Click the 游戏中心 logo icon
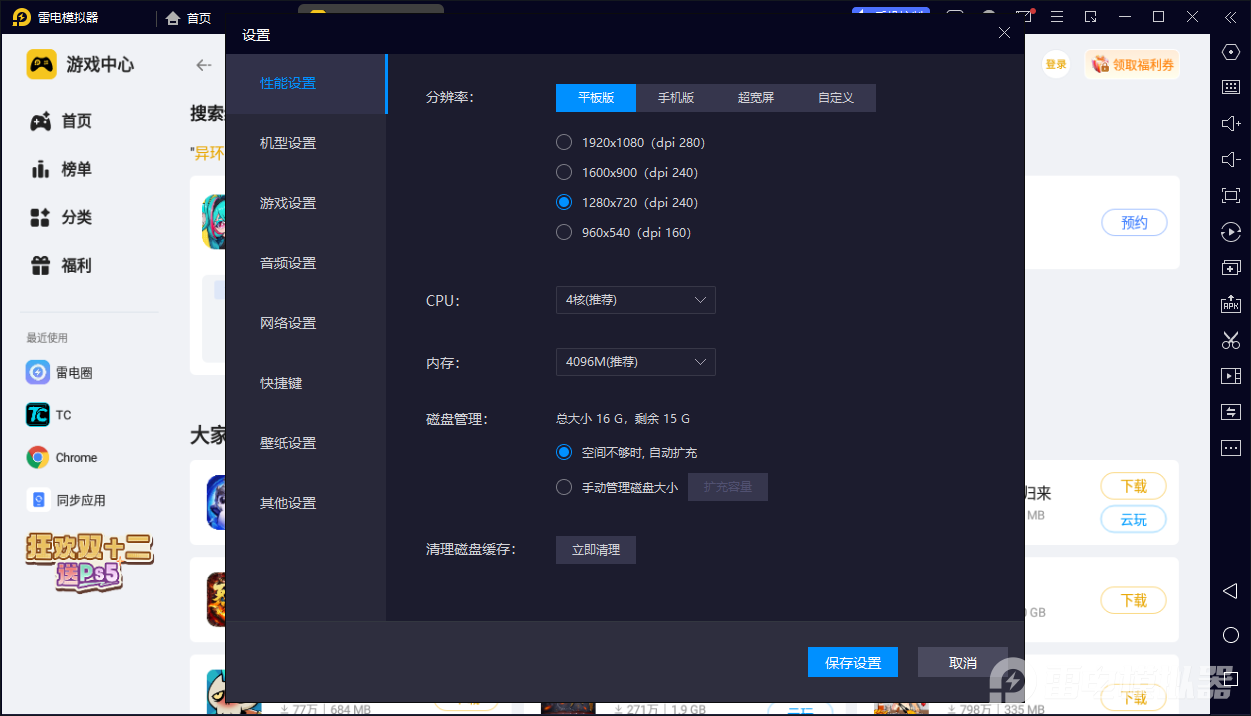This screenshot has width=1251, height=716. coord(41,64)
